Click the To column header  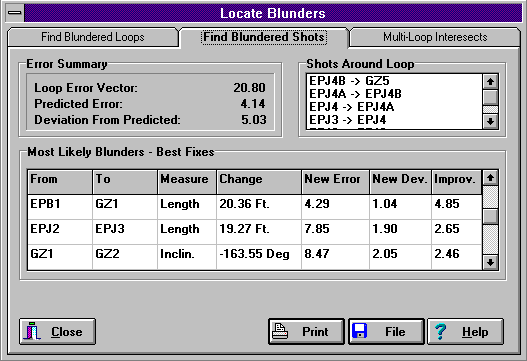tap(125, 182)
